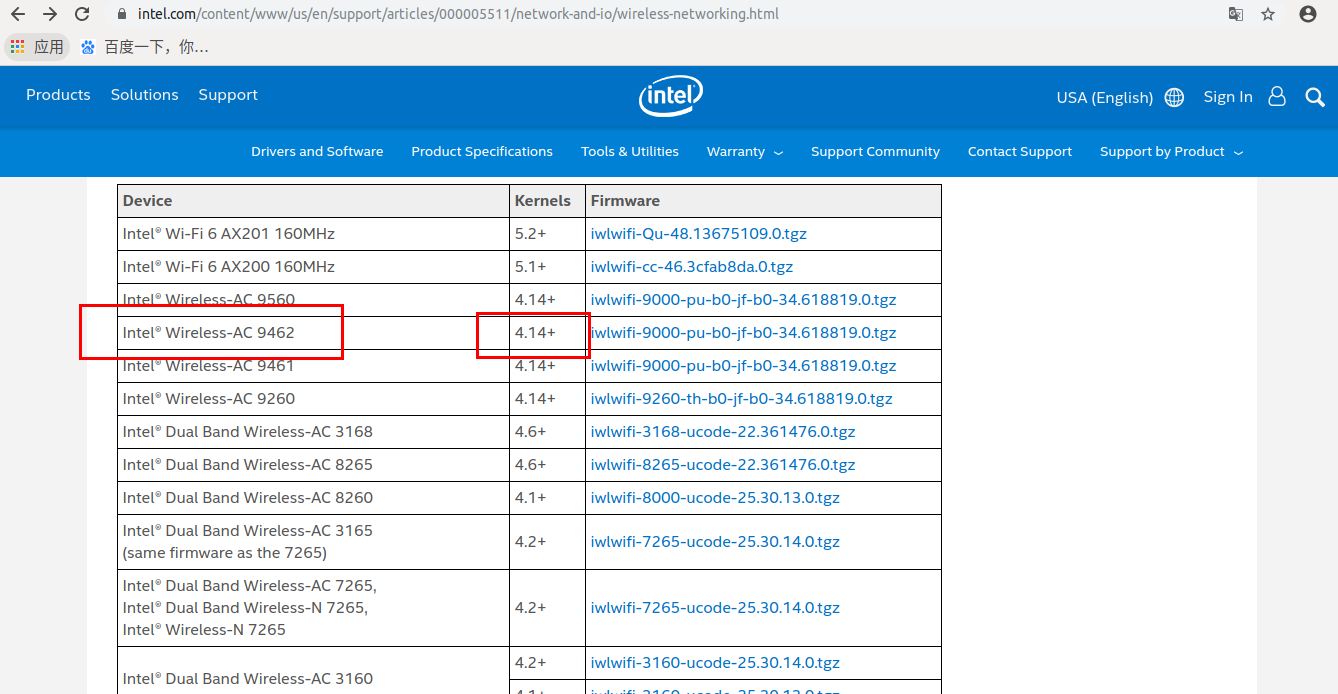Open Contact Support
Image resolution: width=1338 pixels, height=694 pixels.
(1020, 152)
